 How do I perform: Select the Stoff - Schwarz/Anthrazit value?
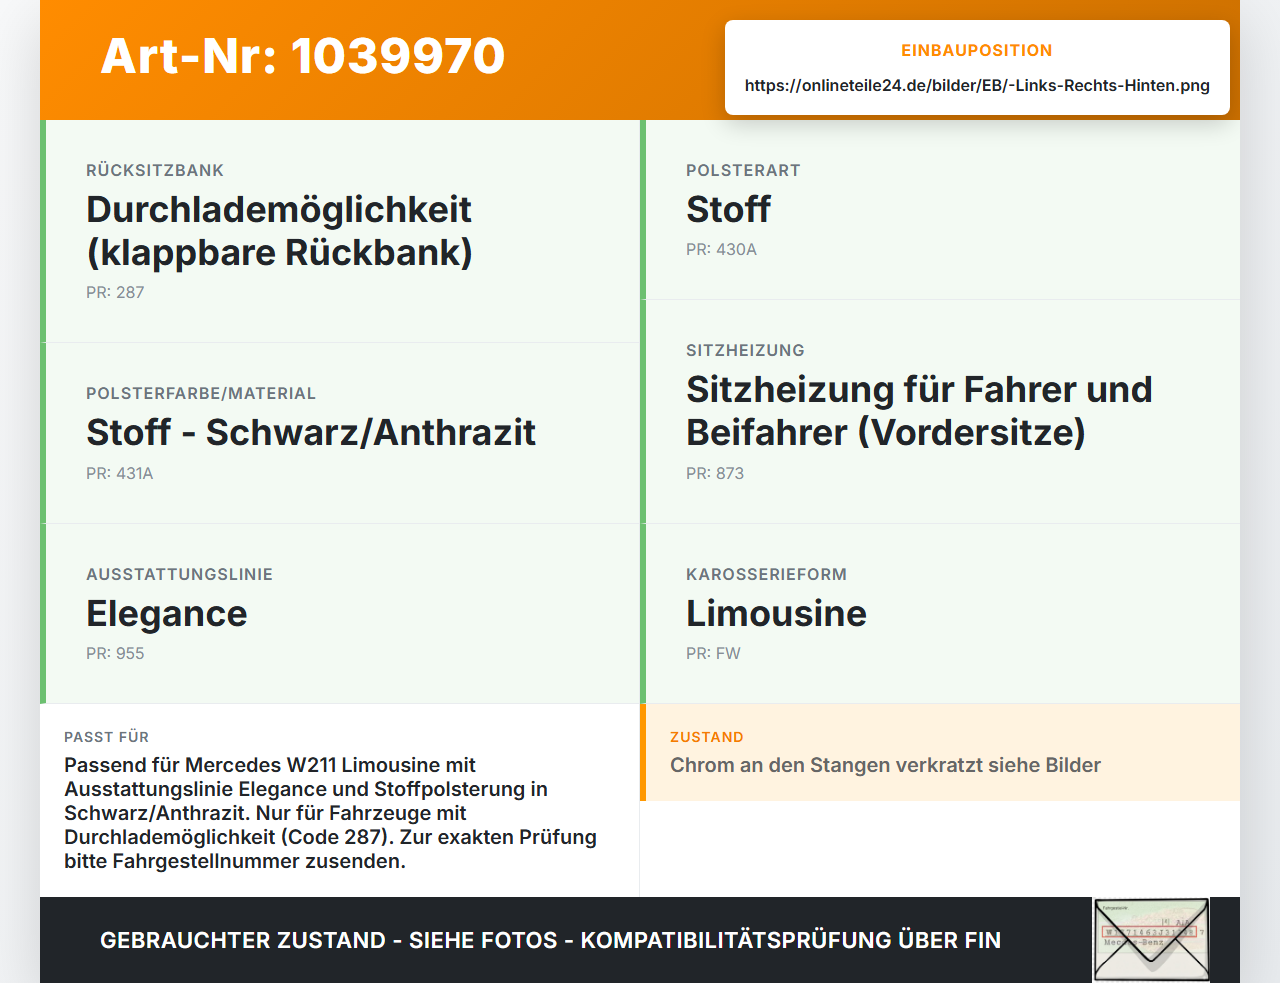[x=311, y=433]
